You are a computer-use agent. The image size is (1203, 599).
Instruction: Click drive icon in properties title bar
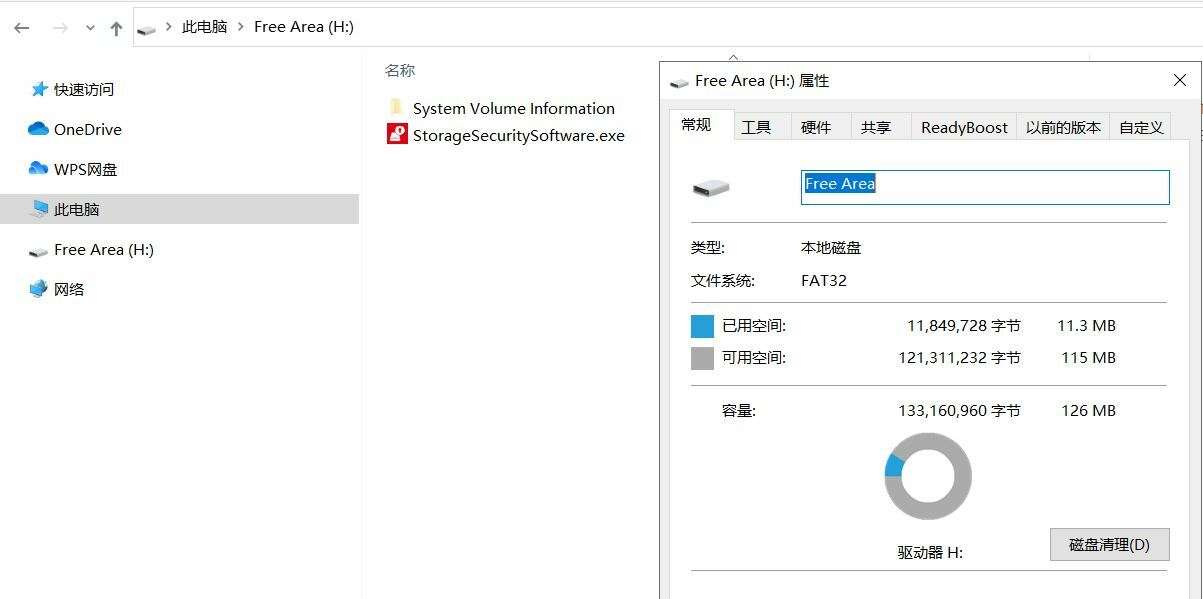pyautogui.click(x=679, y=82)
